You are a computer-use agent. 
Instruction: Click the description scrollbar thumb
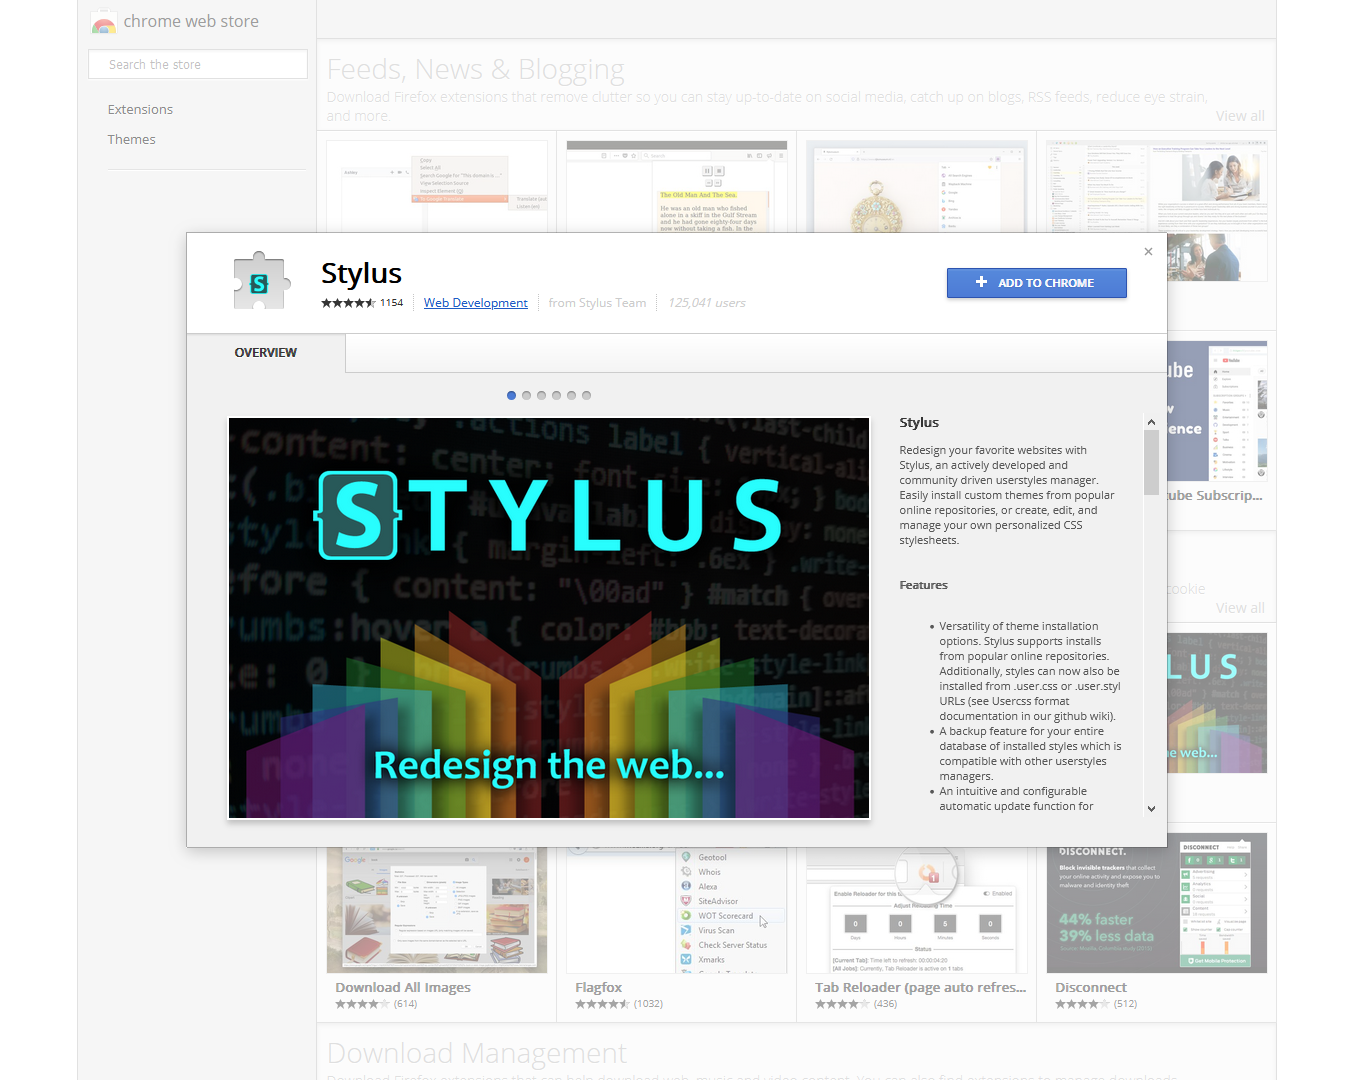(1151, 462)
